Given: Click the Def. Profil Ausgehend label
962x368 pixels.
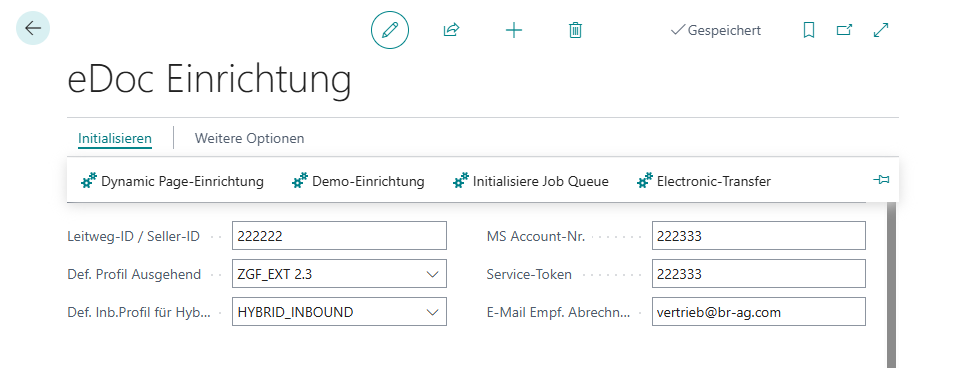Looking at the screenshot, I should (134, 274).
